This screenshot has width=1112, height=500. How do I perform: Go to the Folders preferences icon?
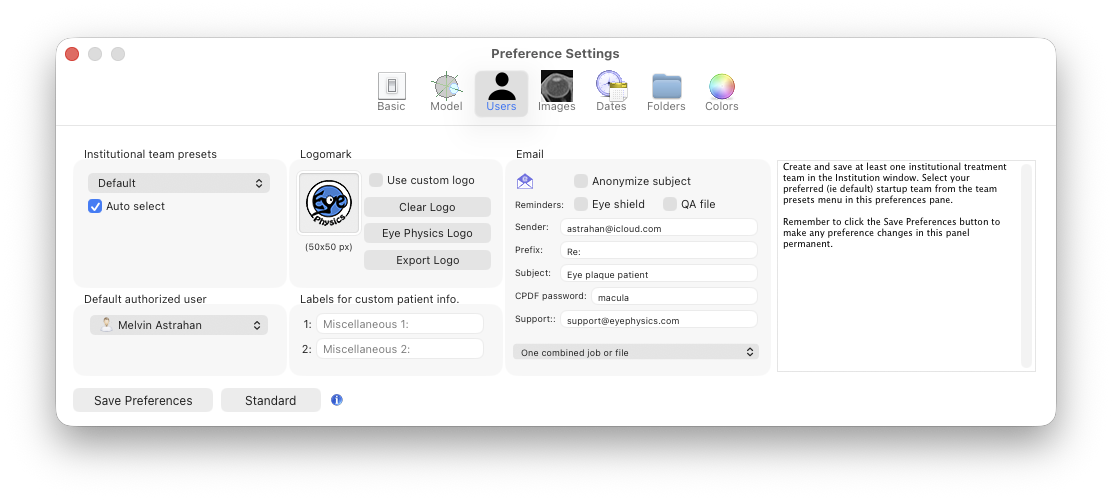[666, 91]
